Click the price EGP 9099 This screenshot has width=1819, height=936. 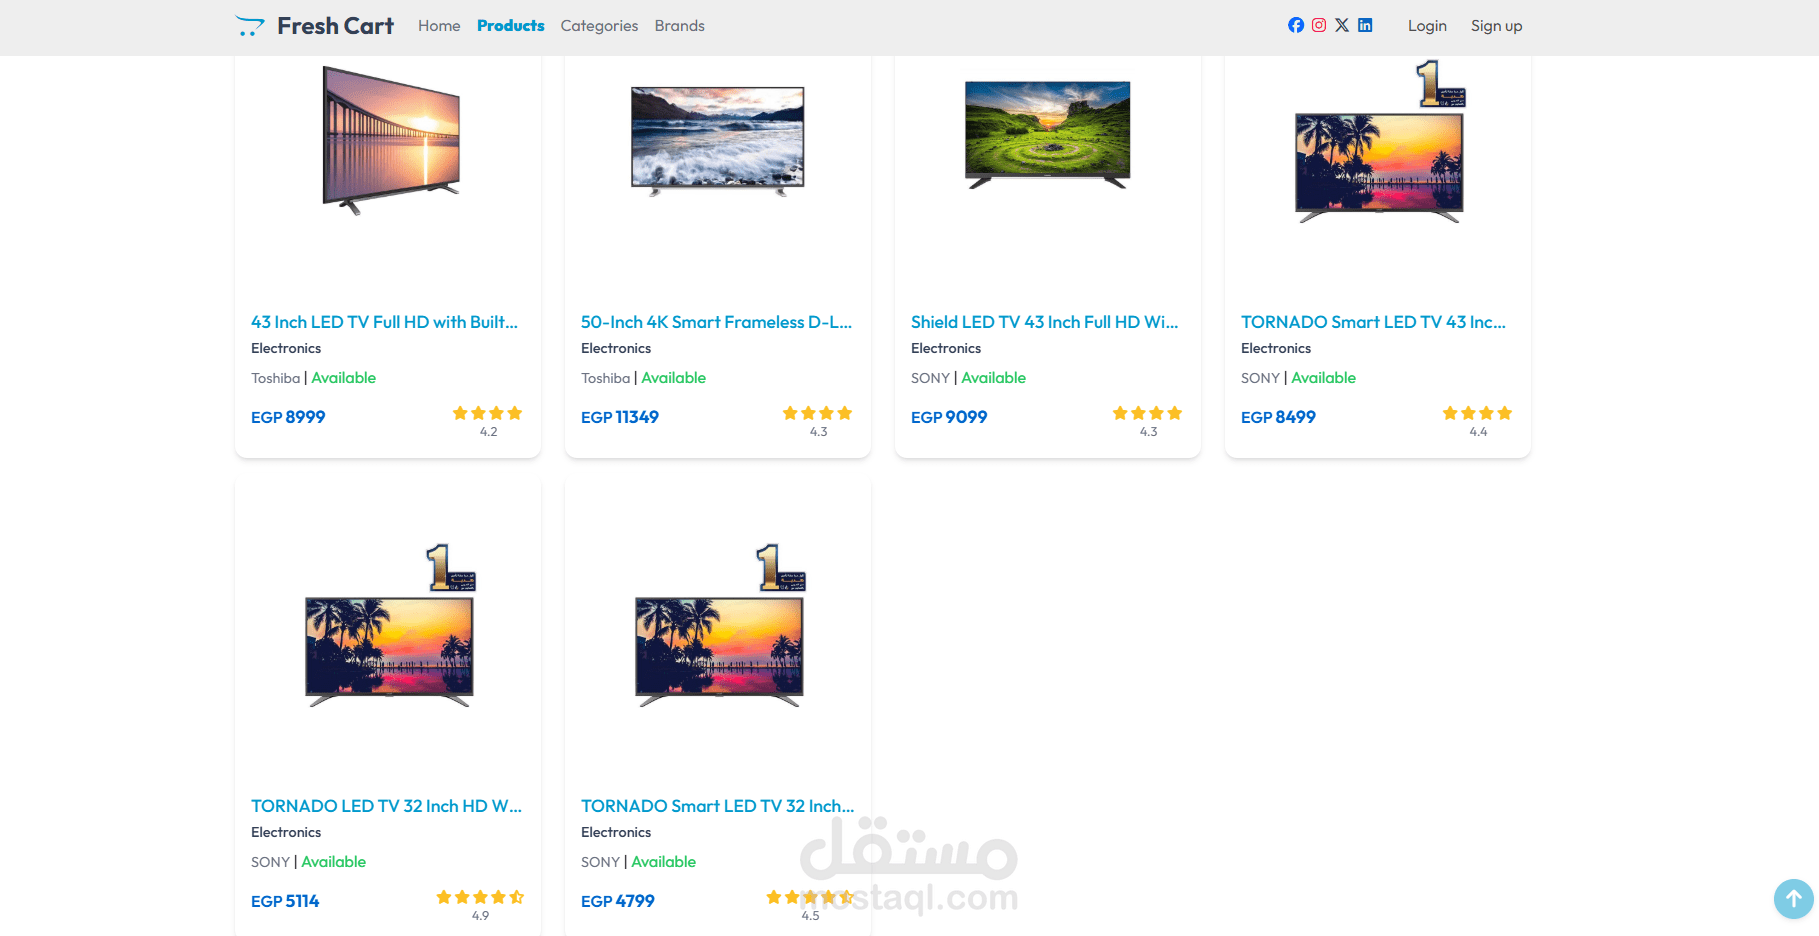click(949, 417)
